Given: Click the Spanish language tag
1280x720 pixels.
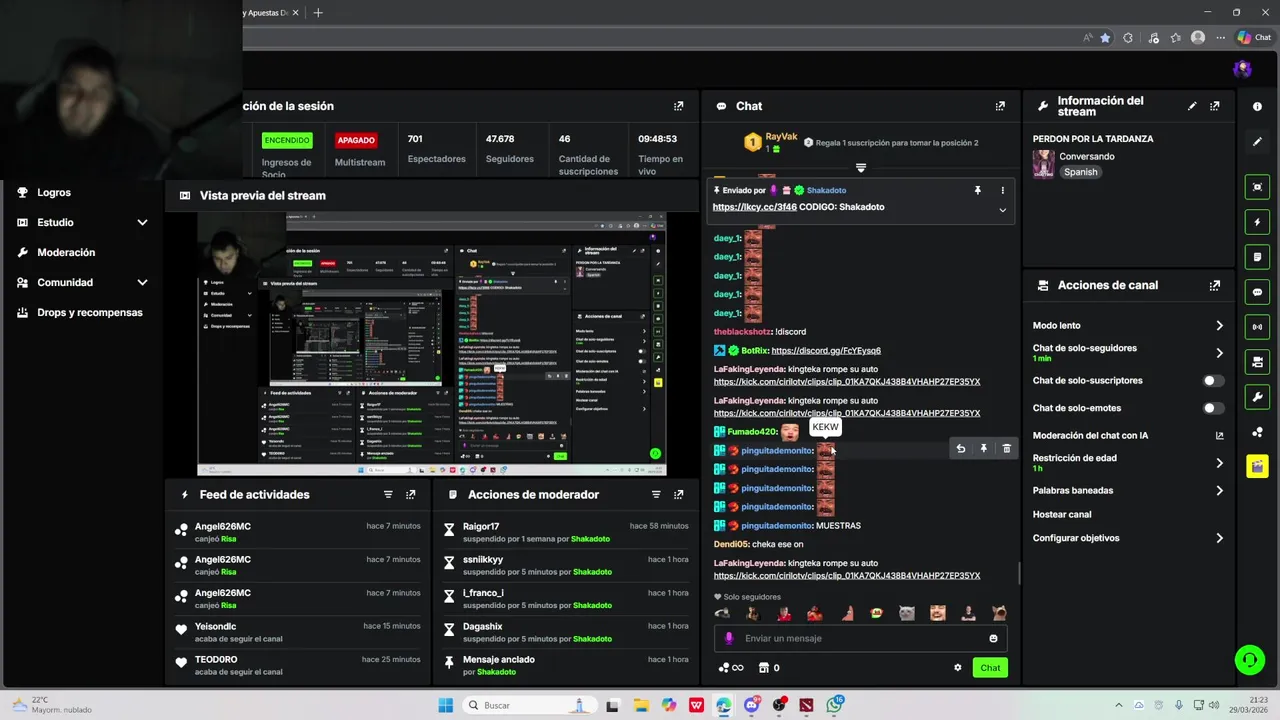Looking at the screenshot, I should click(x=1081, y=172).
